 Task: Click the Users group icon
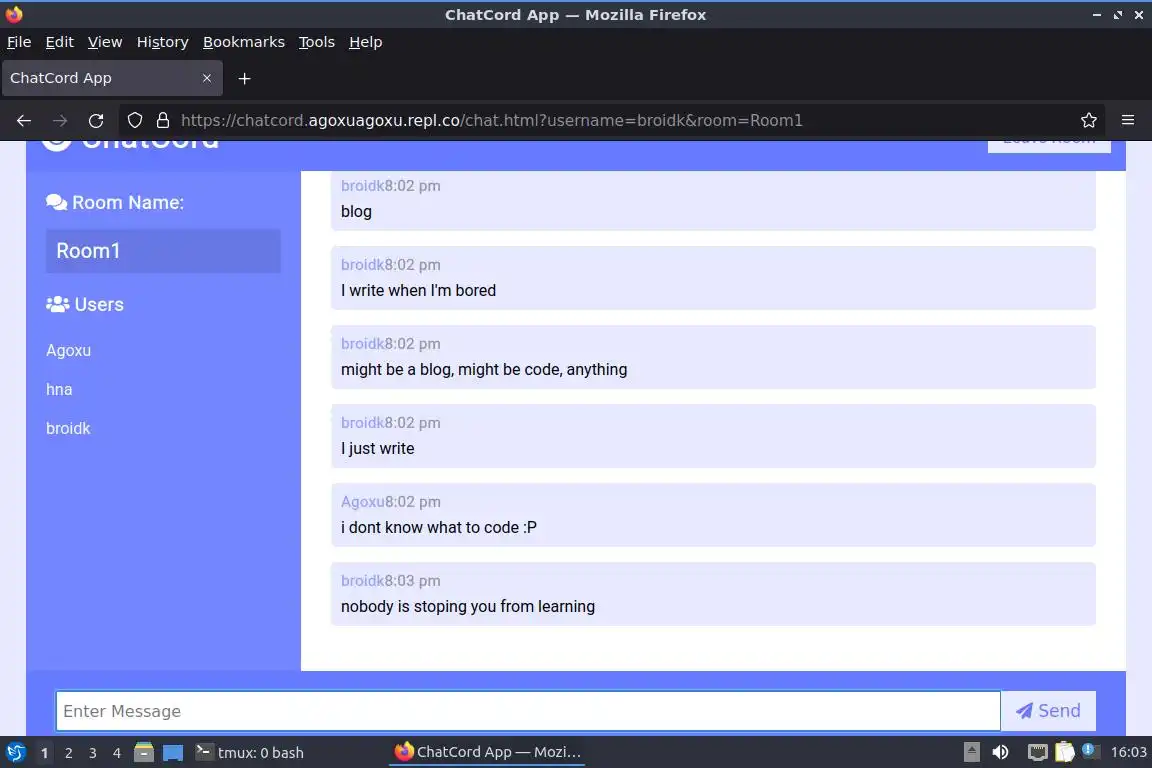pos(57,304)
